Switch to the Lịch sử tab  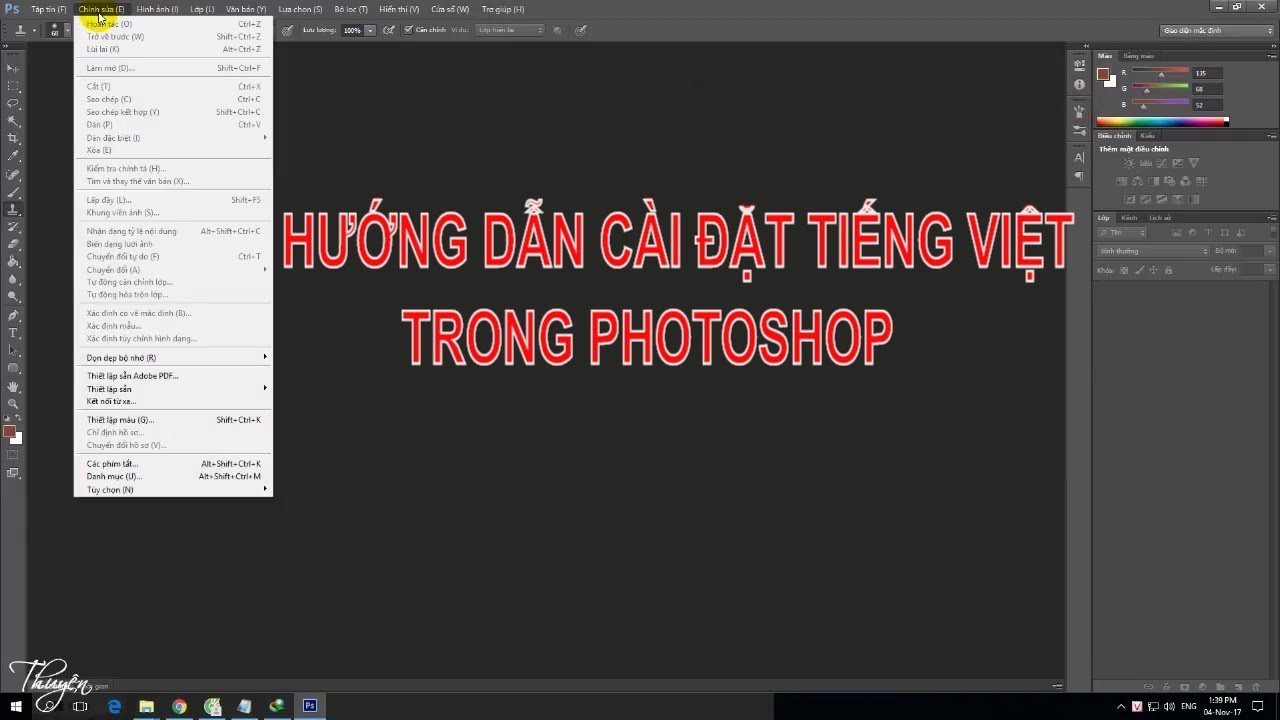(1159, 217)
